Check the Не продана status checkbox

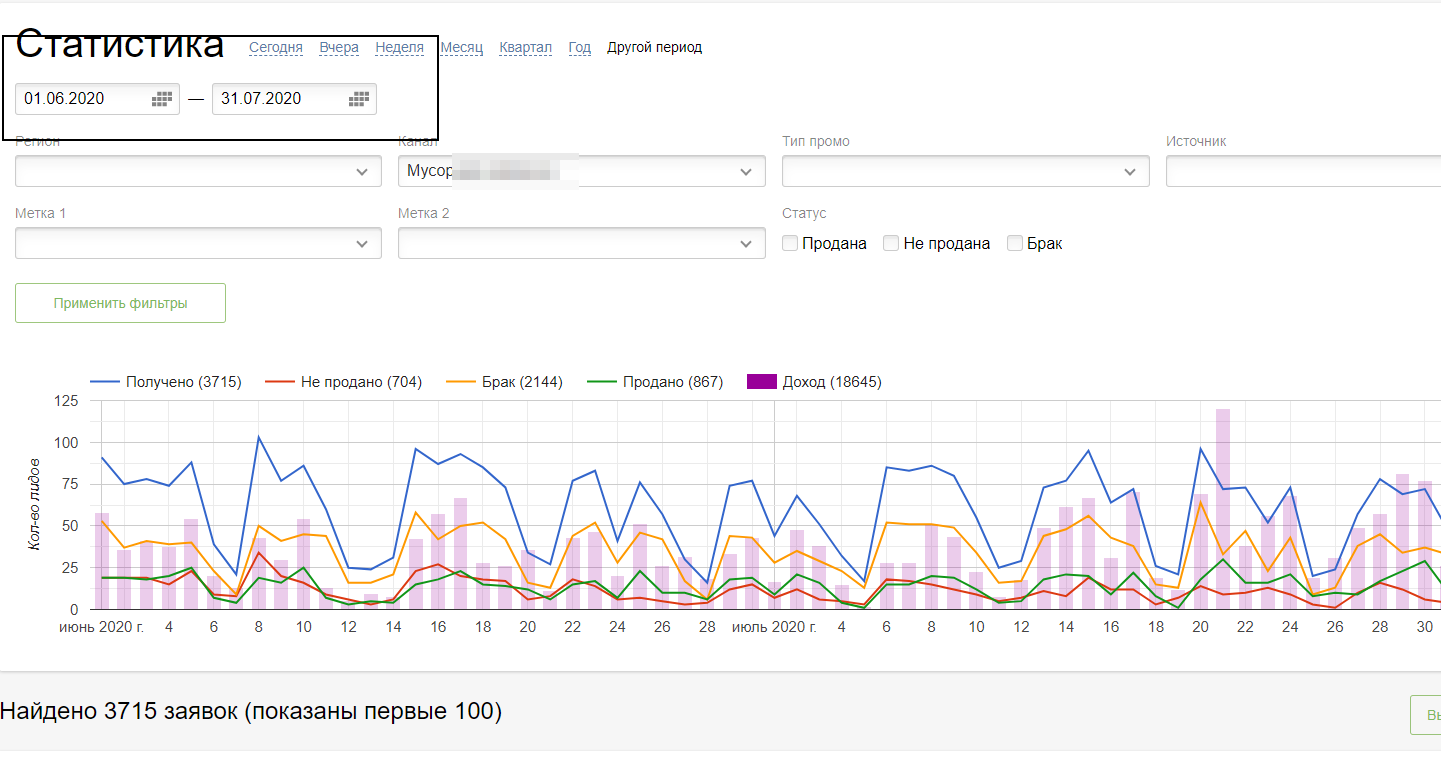click(891, 243)
